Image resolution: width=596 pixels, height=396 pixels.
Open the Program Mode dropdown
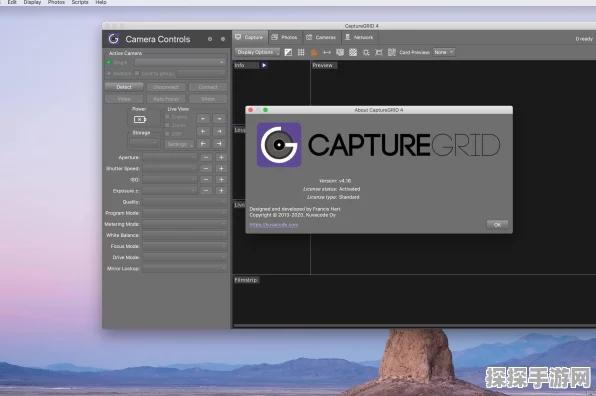point(185,213)
